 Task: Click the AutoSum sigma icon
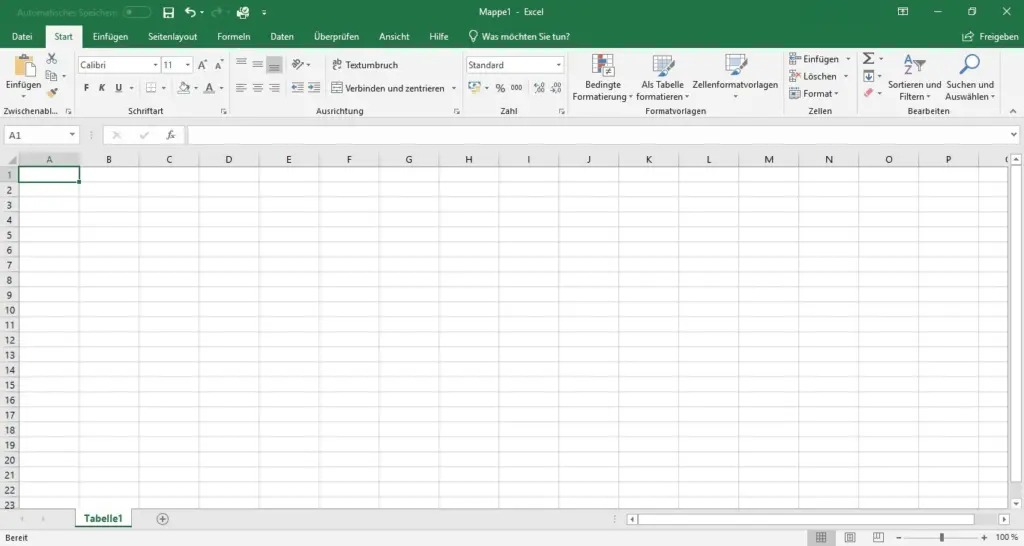click(868, 59)
